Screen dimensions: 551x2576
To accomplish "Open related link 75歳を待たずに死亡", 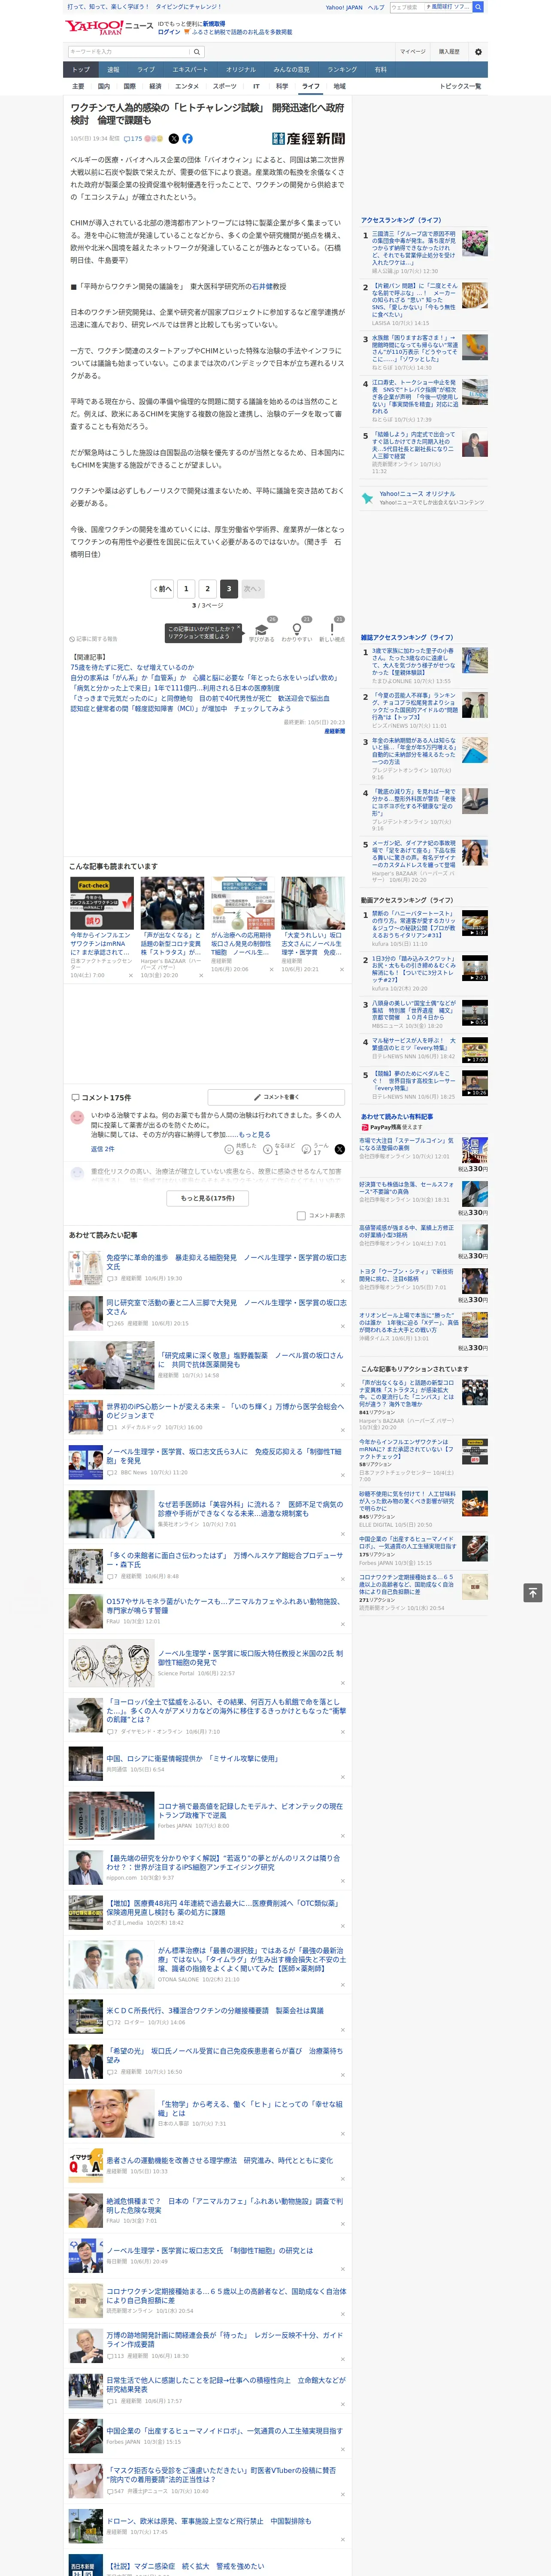I will point(132,667).
